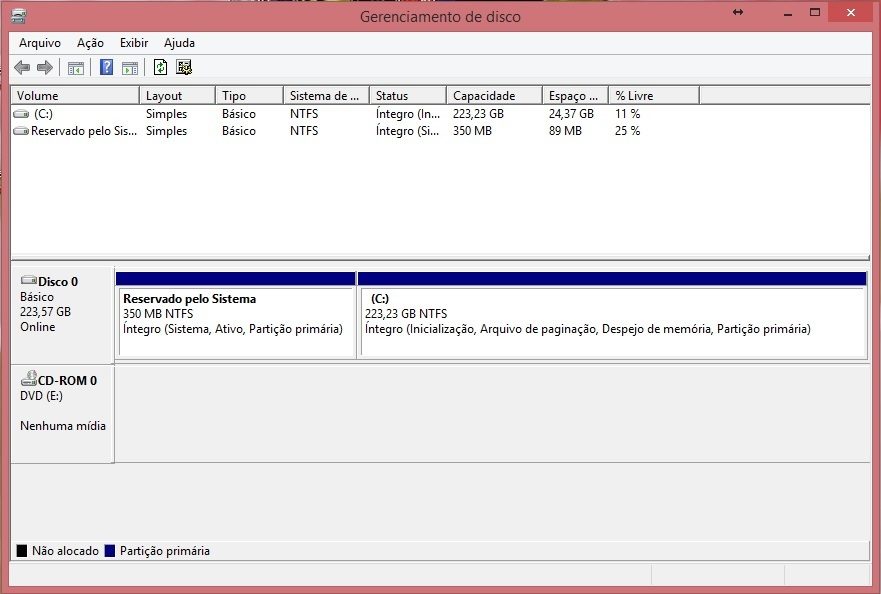This screenshot has height=594, width=881.
Task: Click the 350 MB capacity cell
Action: click(x=472, y=131)
